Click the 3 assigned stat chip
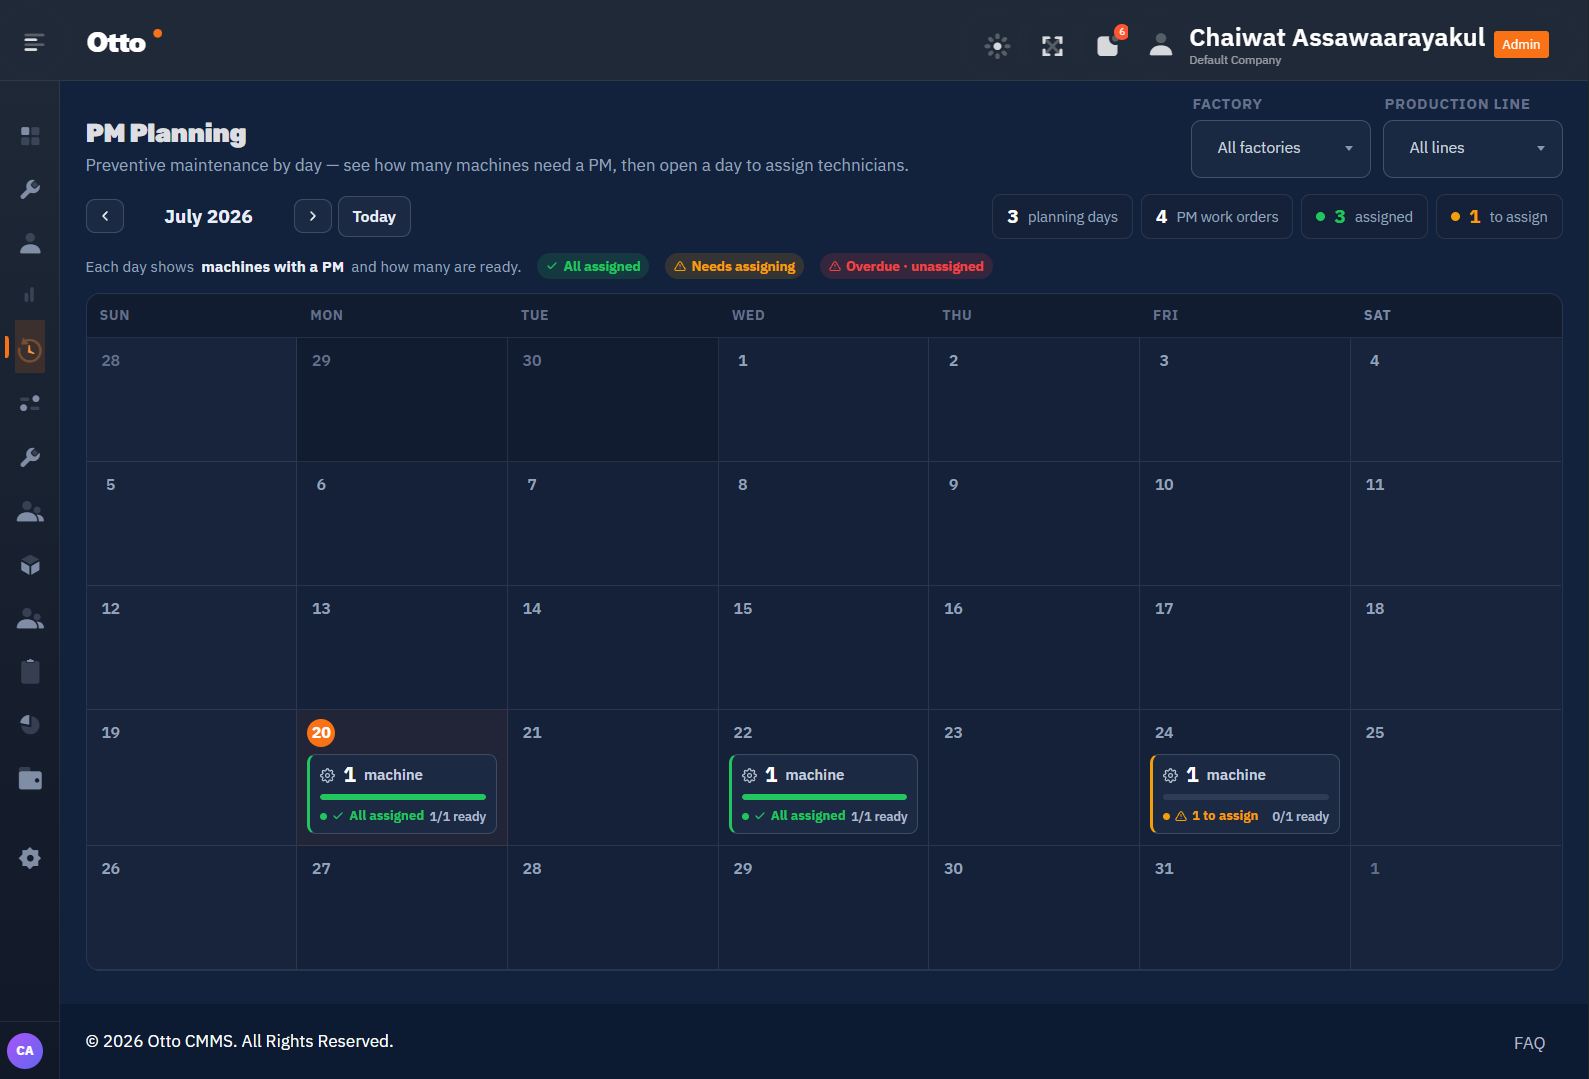This screenshot has width=1589, height=1079. click(x=1364, y=217)
